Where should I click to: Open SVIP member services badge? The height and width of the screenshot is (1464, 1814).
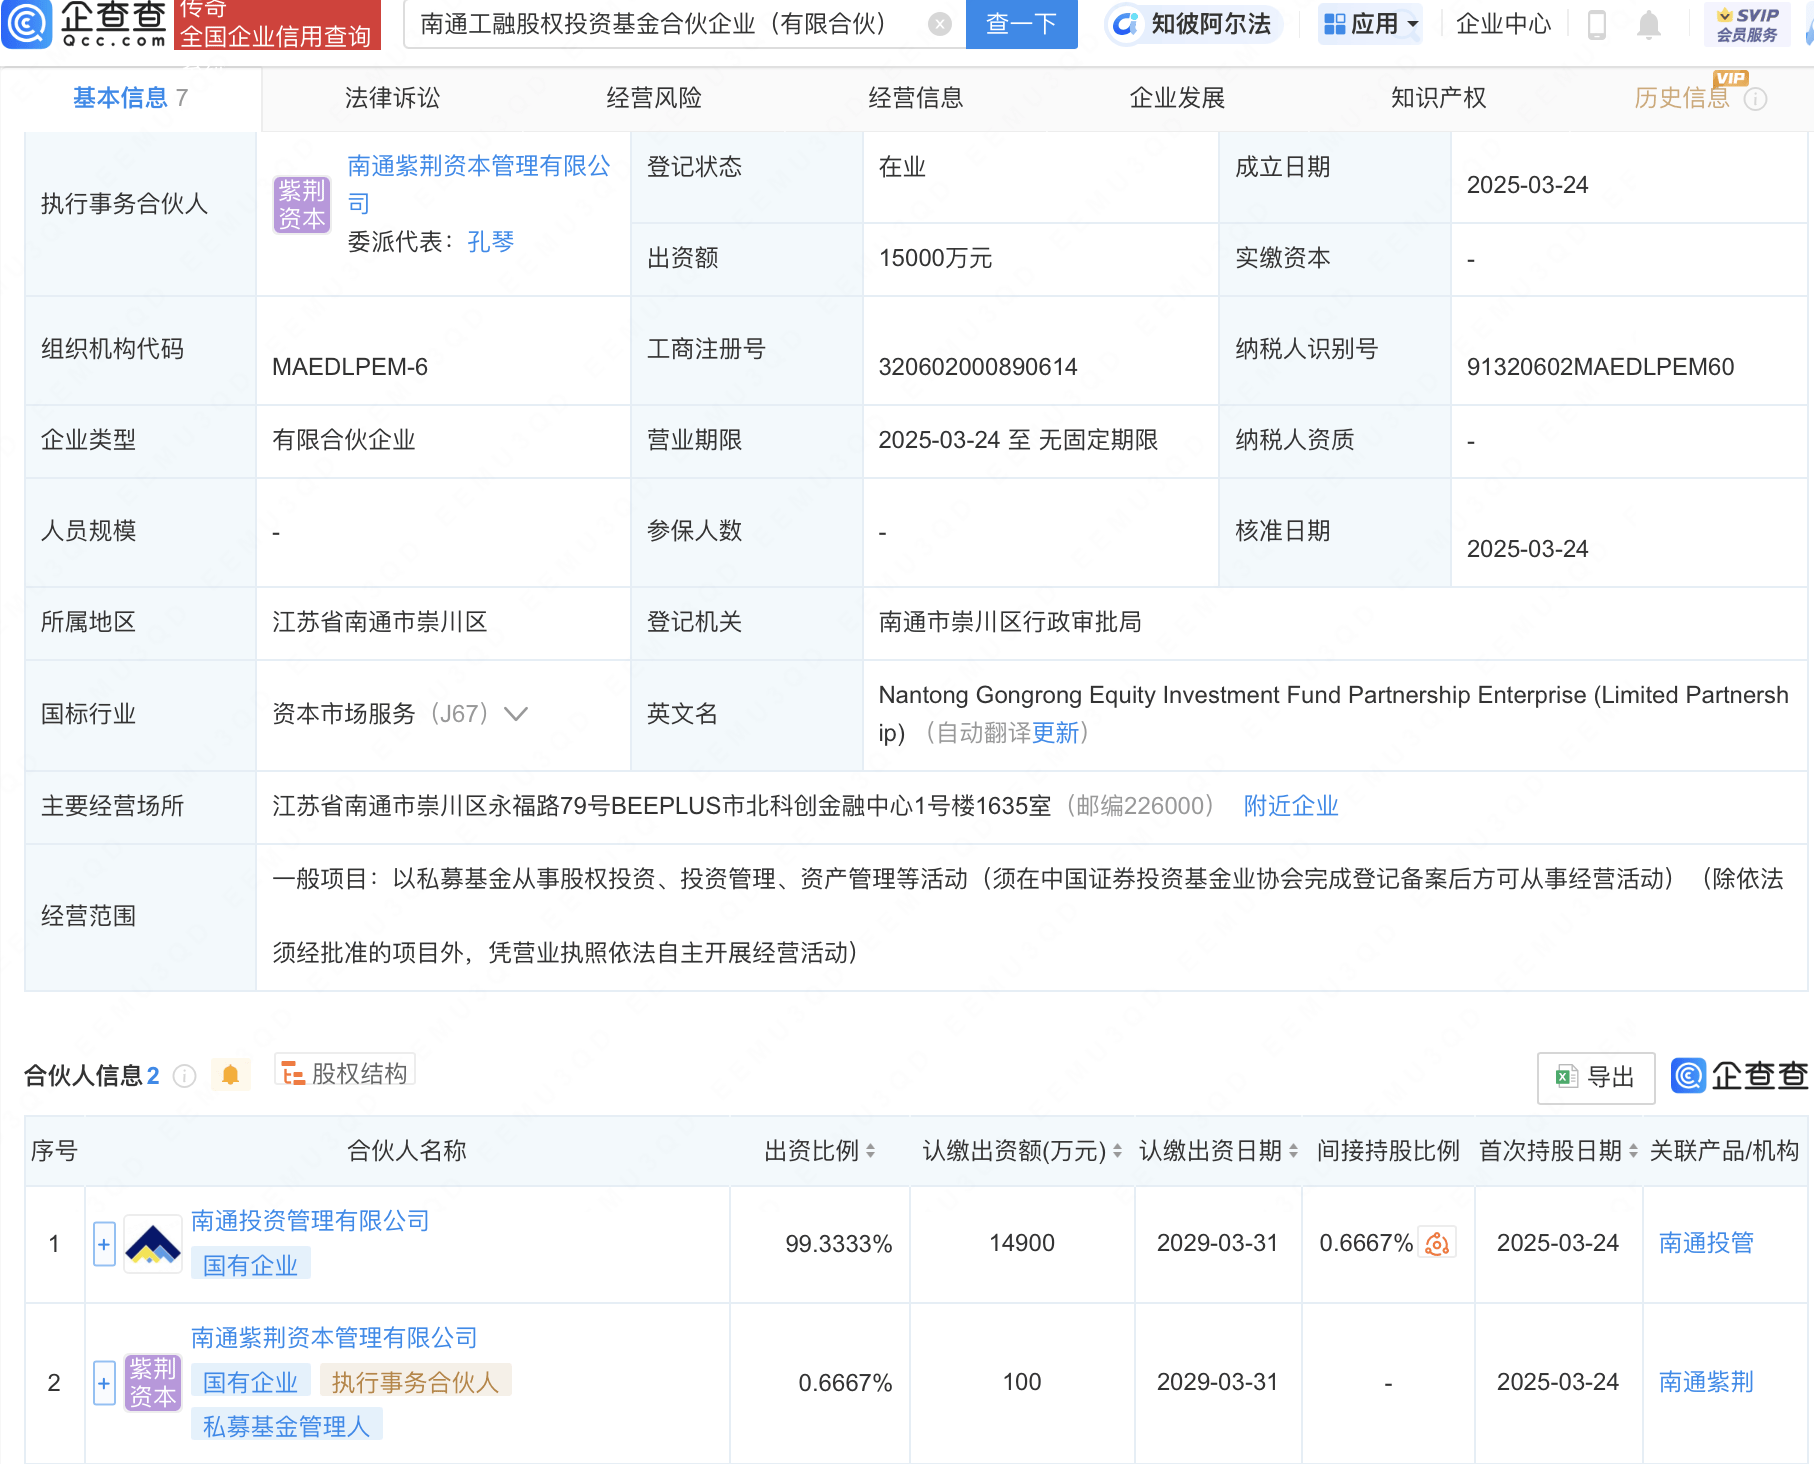pos(1747,24)
